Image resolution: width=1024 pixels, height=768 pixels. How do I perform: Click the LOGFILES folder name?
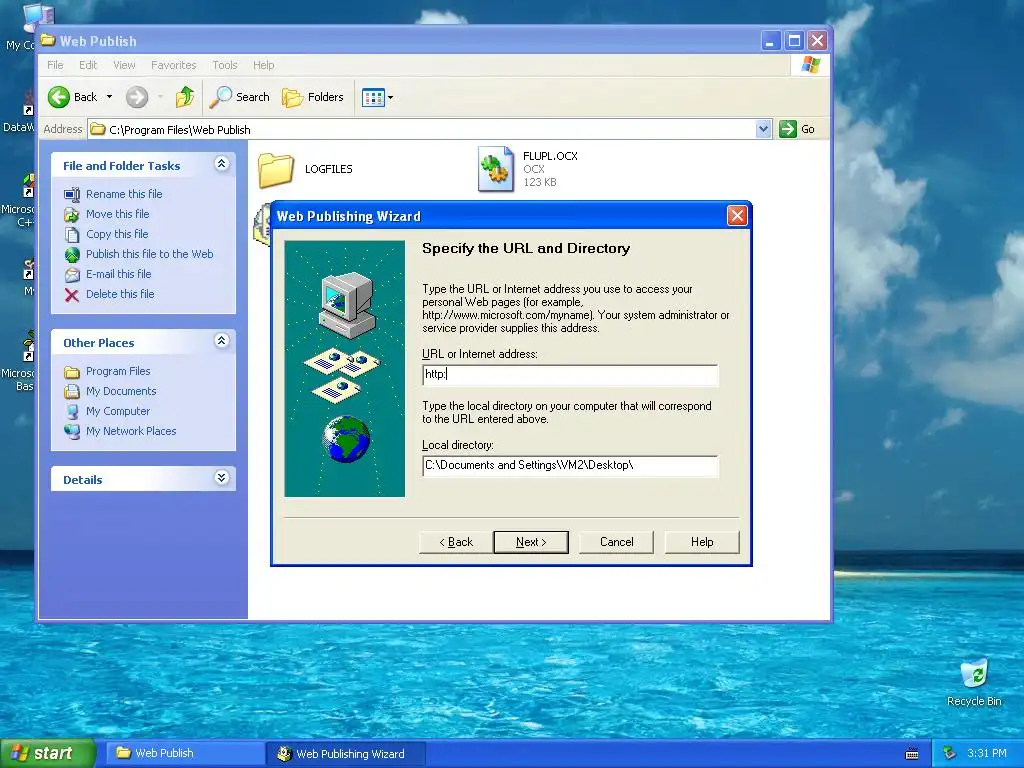[328, 169]
